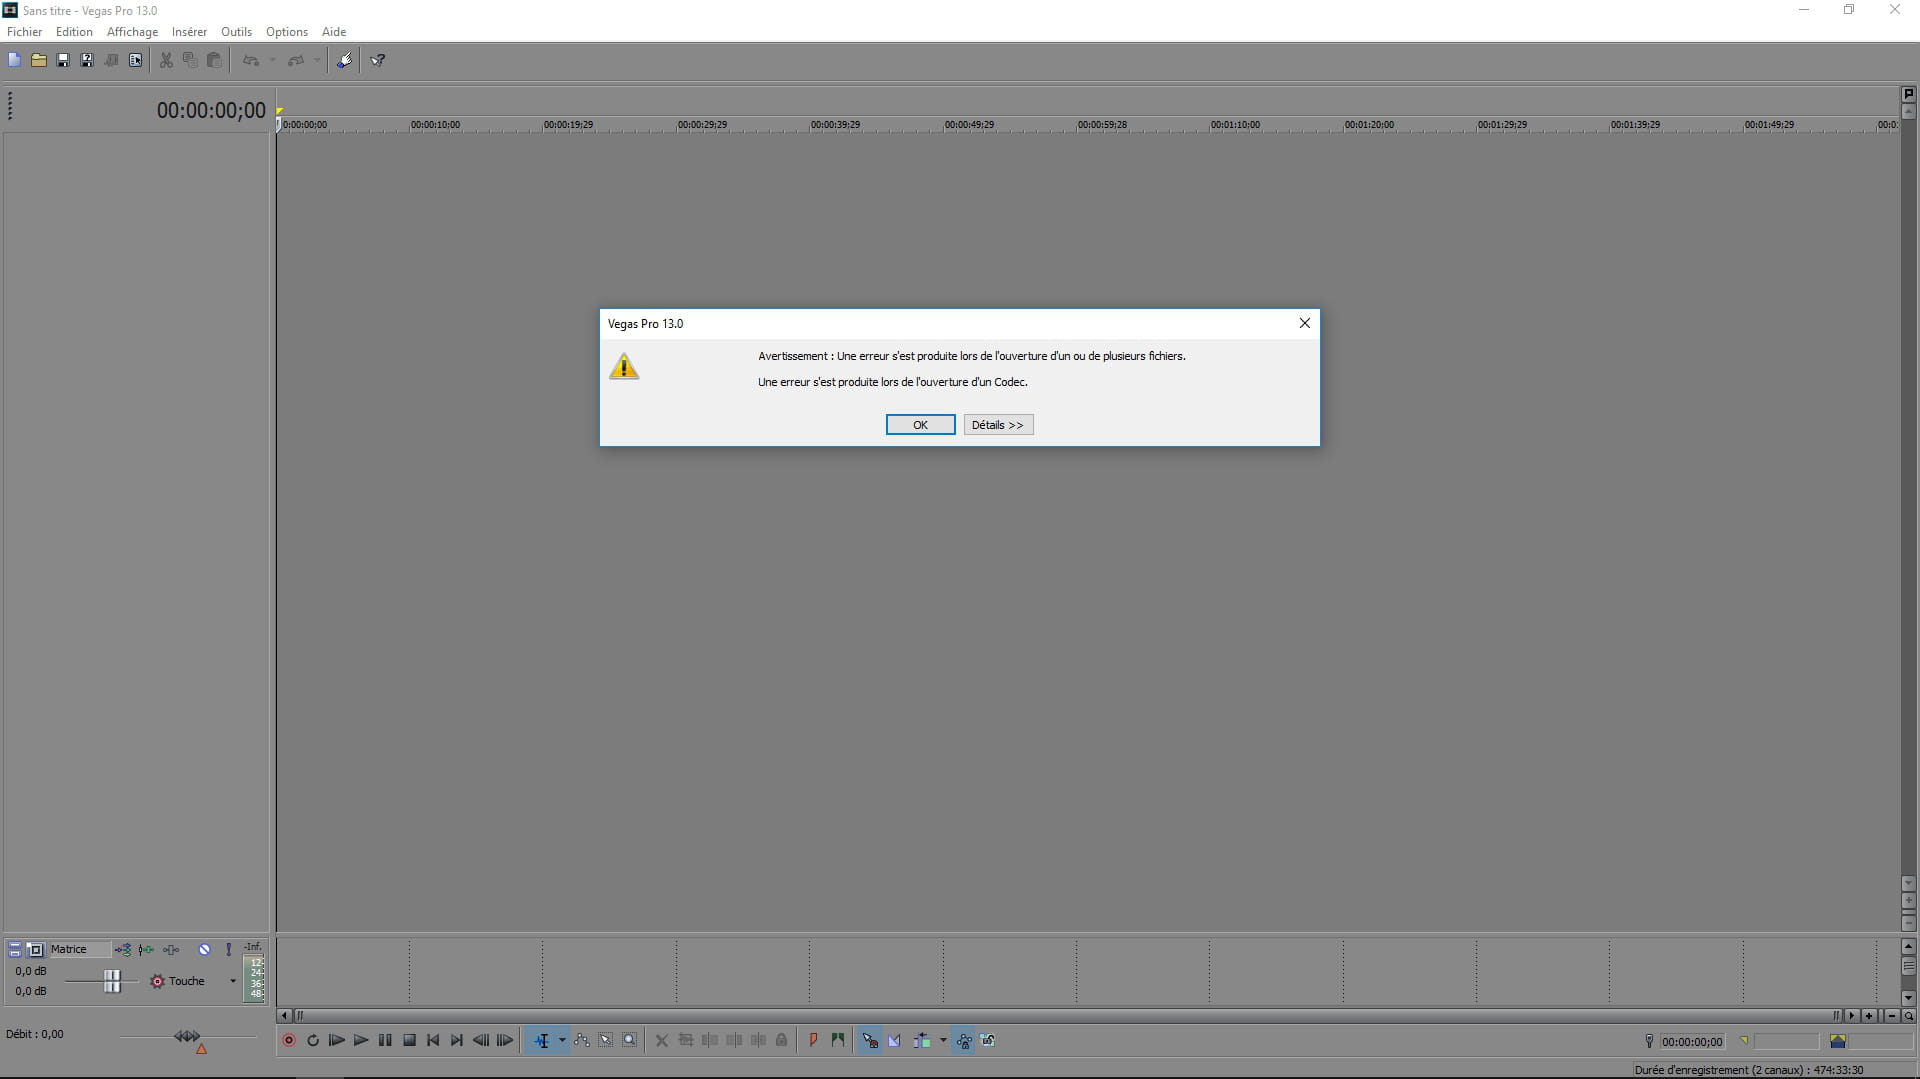Open the Outils menu

[x=236, y=32]
